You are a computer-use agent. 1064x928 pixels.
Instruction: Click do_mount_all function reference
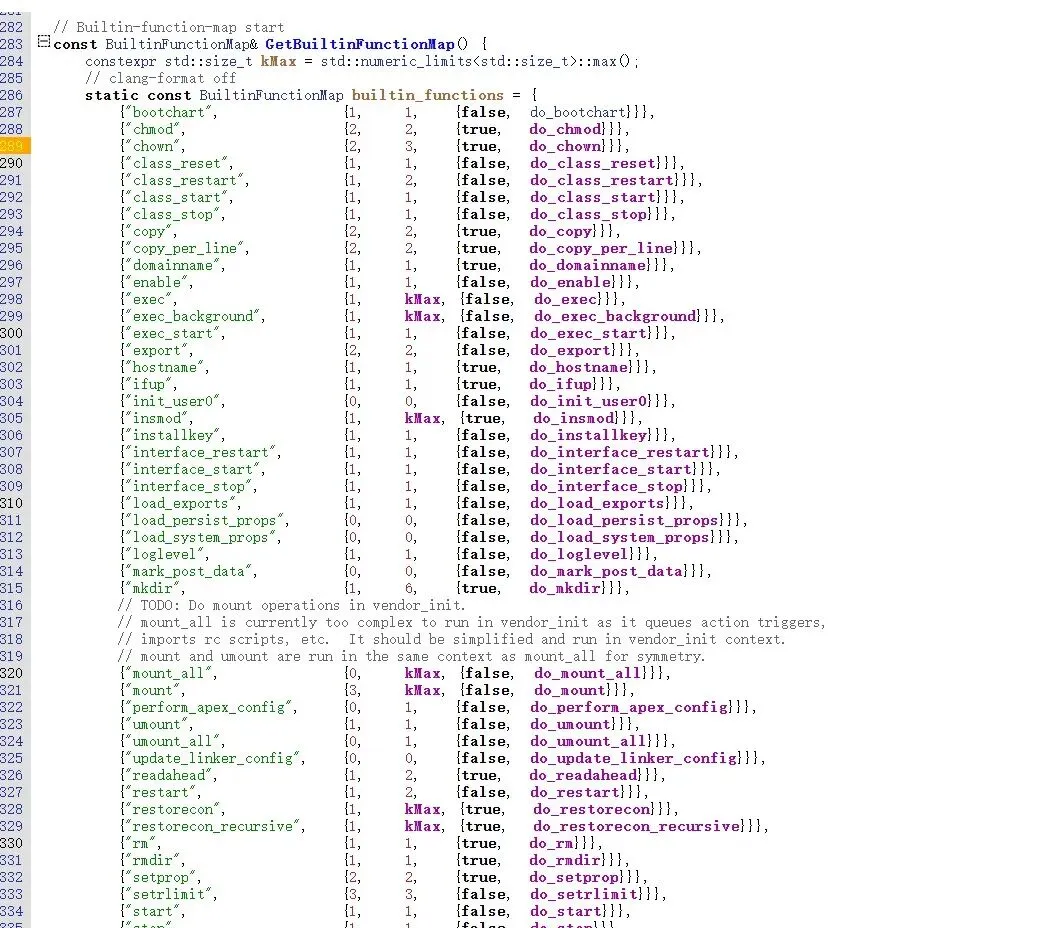point(588,673)
